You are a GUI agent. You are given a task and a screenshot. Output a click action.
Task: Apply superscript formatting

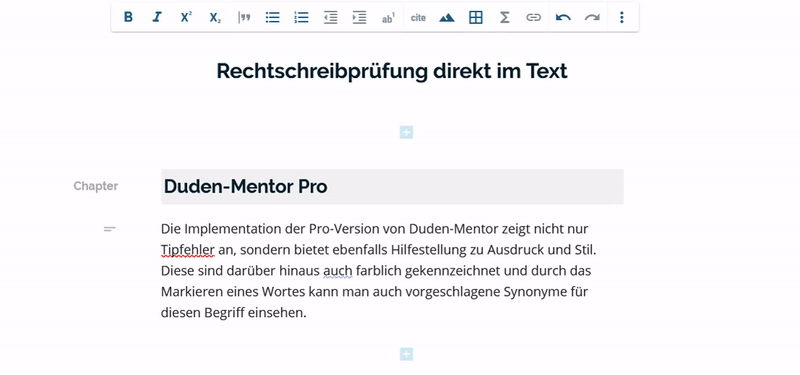click(x=186, y=17)
